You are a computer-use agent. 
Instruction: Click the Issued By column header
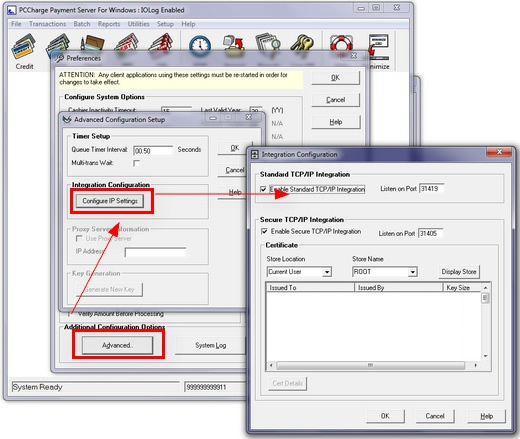coord(398,287)
